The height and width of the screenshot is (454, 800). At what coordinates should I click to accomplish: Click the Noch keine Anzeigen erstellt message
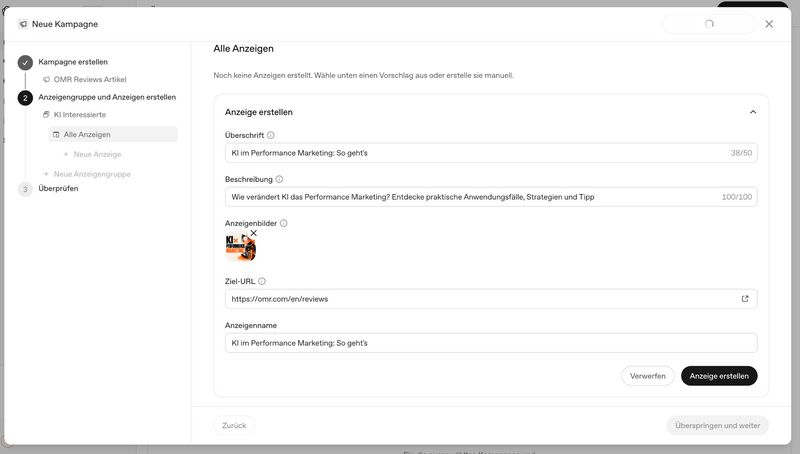pos(363,75)
